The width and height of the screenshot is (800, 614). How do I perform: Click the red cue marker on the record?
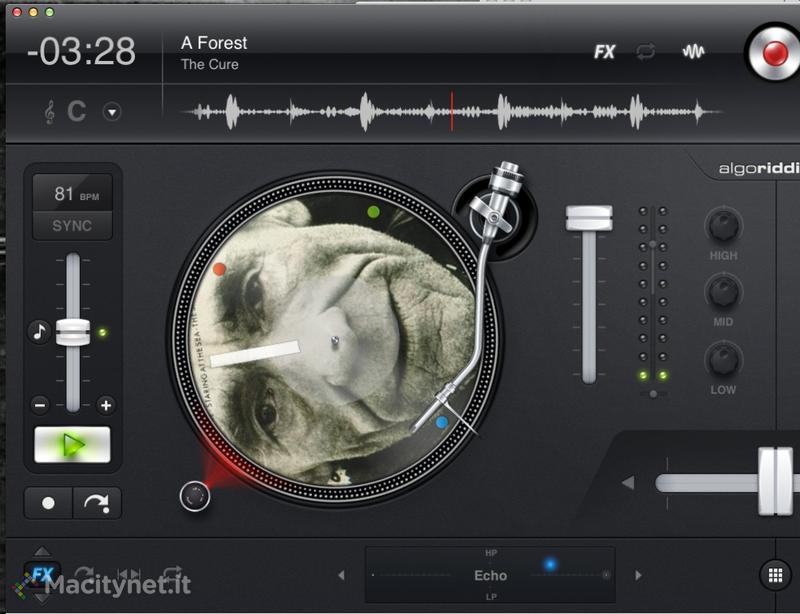coord(219,269)
